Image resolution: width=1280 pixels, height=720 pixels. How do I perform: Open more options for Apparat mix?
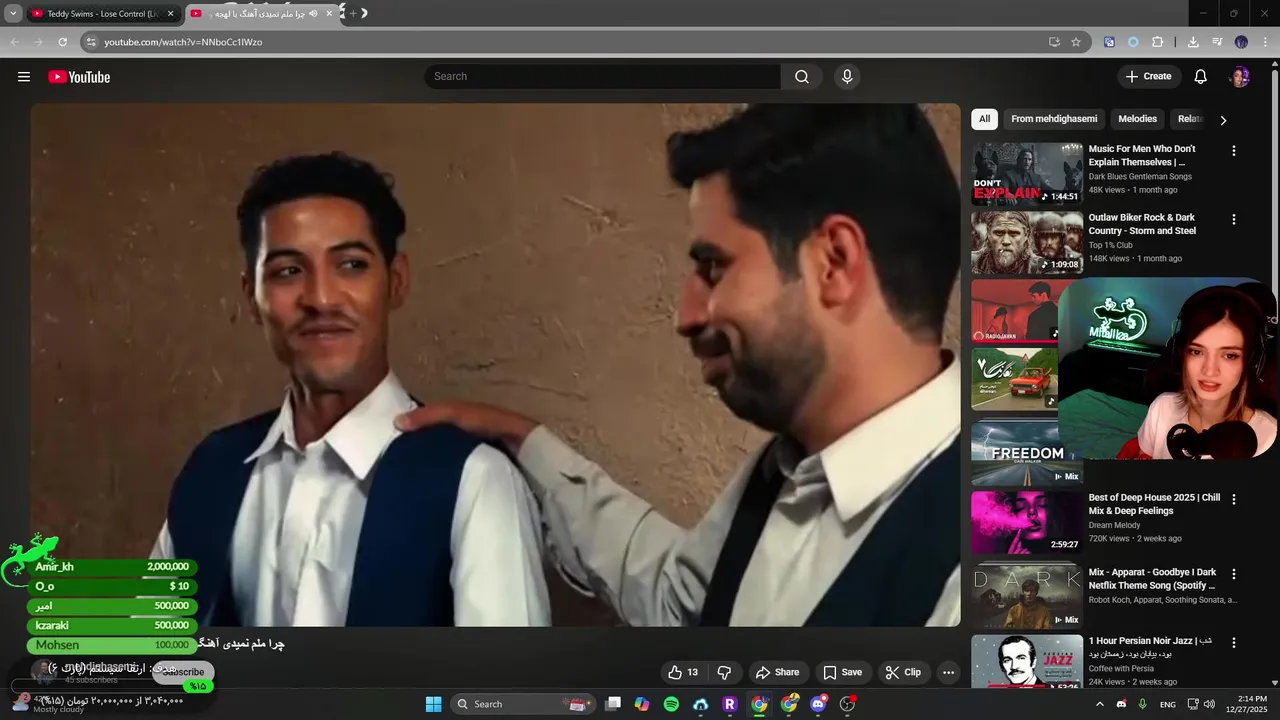point(1233,574)
